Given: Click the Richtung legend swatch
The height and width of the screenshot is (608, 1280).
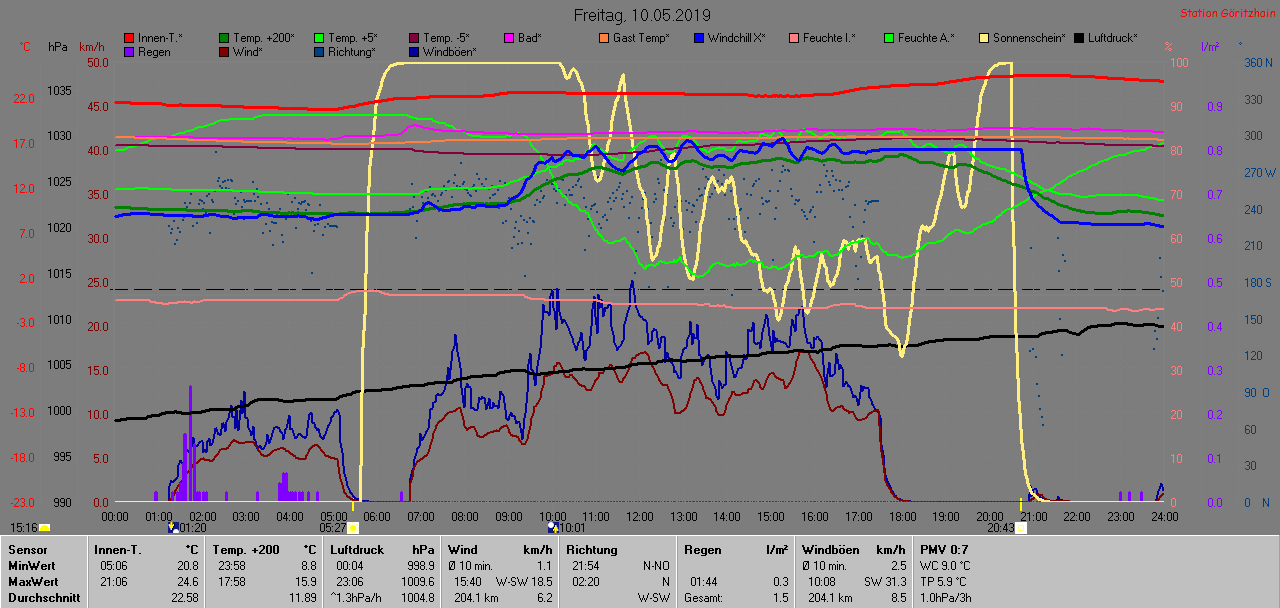Looking at the screenshot, I should click(320, 52).
